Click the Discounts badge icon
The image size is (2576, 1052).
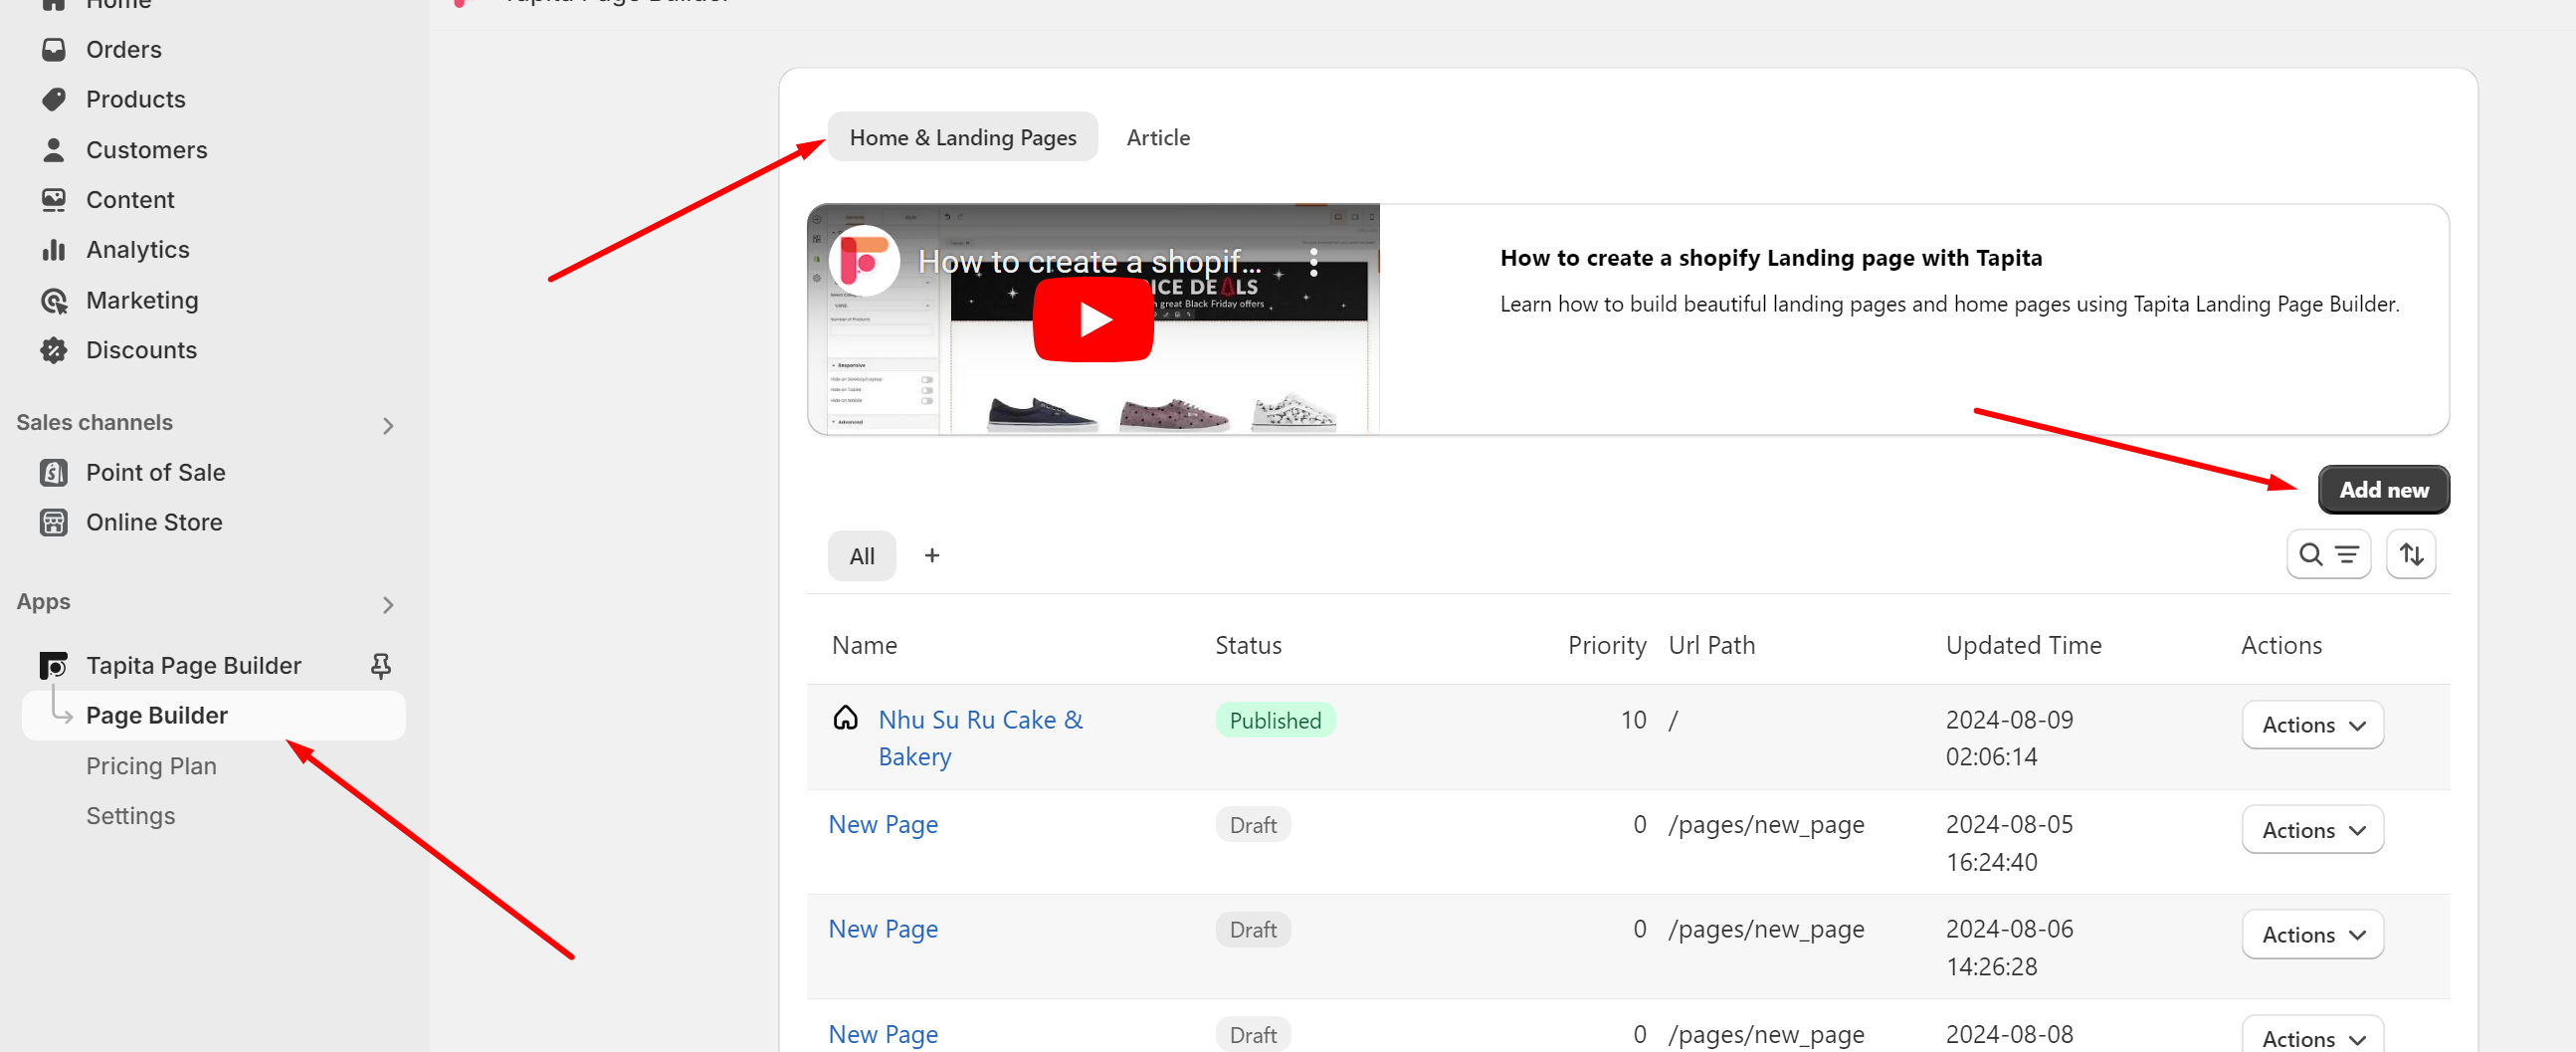(54, 350)
